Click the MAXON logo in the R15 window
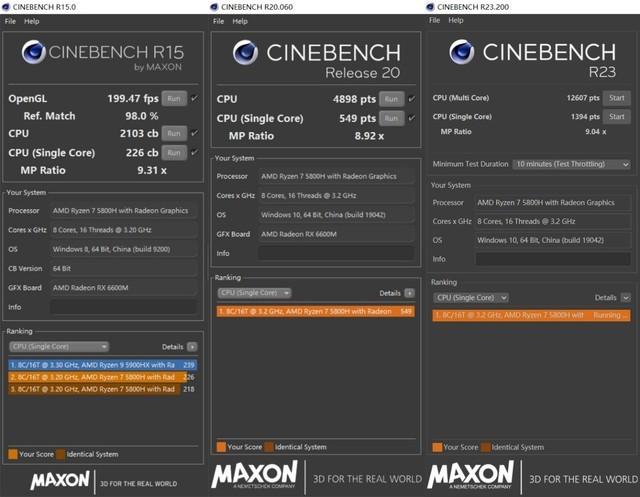The height and width of the screenshot is (497, 640). tap(60, 480)
